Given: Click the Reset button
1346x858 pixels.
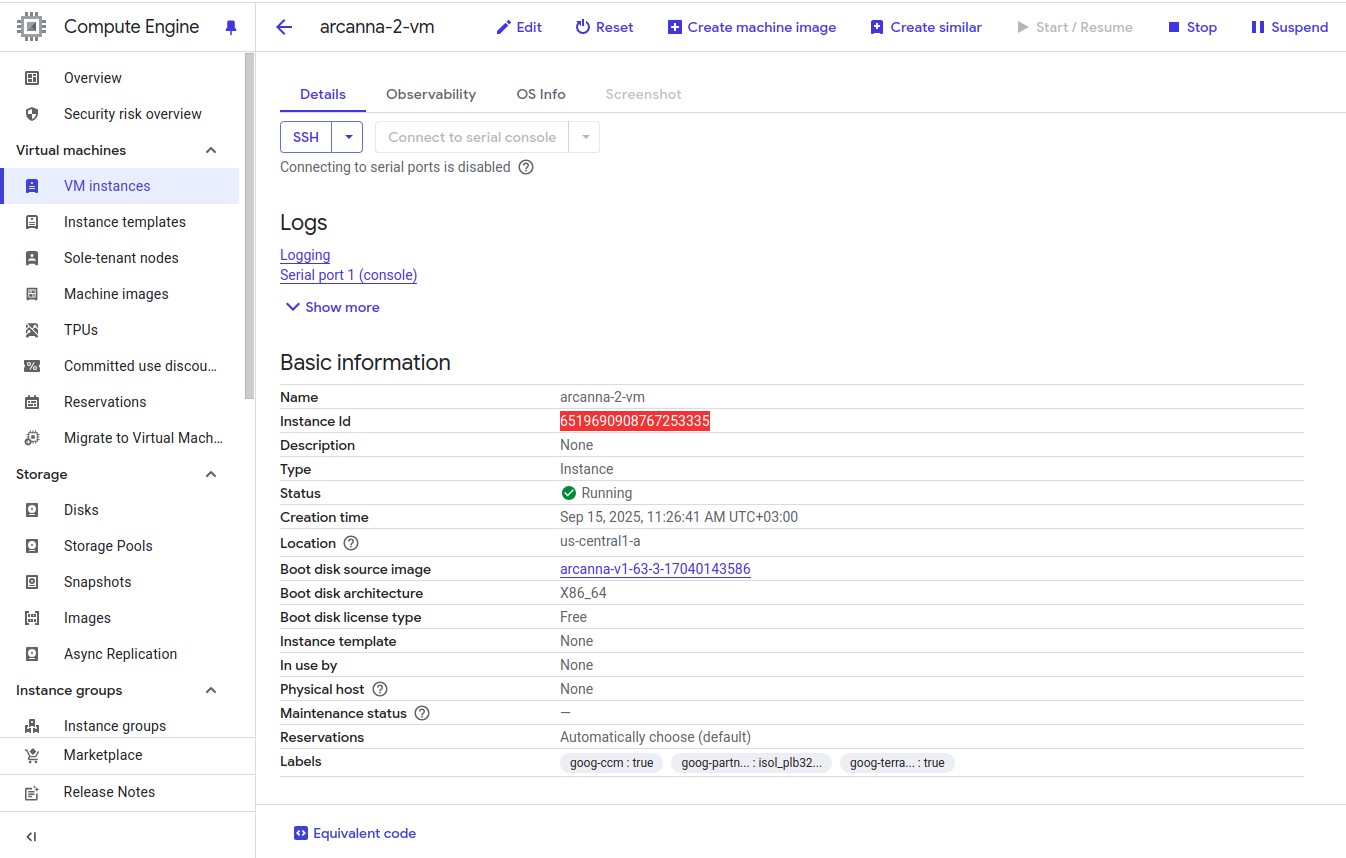Looking at the screenshot, I should [604, 27].
